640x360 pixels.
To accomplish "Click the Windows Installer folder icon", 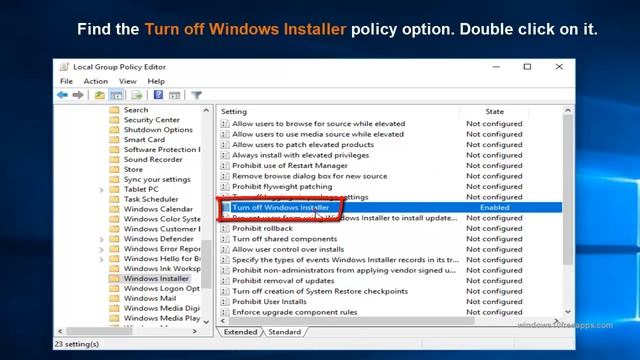I will pyautogui.click(x=115, y=278).
